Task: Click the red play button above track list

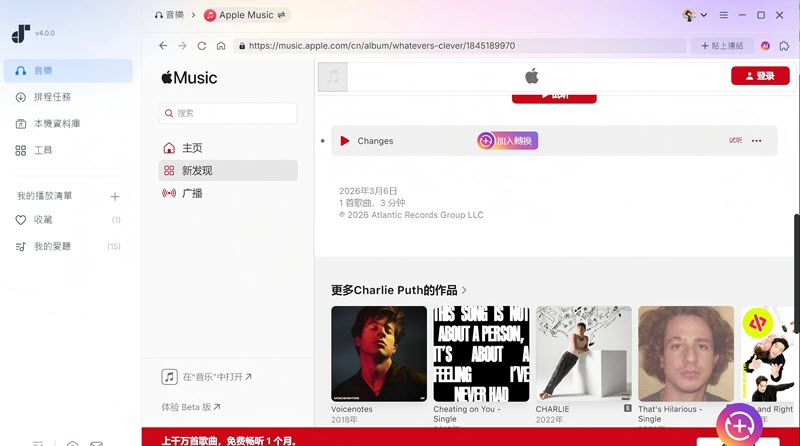Action: [x=554, y=97]
